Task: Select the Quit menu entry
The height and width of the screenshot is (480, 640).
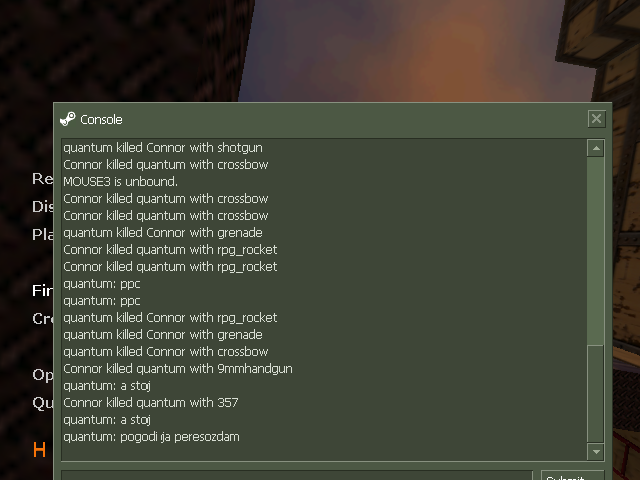Action: (42, 403)
